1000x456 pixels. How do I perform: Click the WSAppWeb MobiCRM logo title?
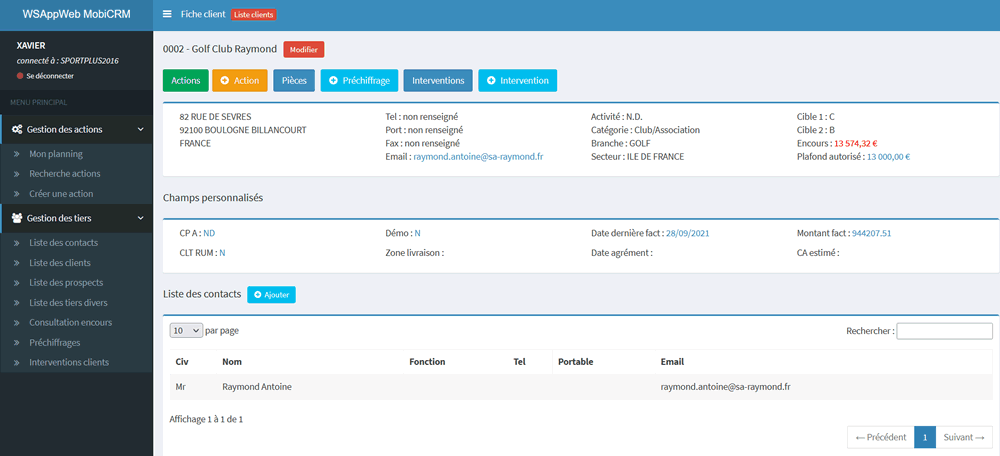[77, 14]
